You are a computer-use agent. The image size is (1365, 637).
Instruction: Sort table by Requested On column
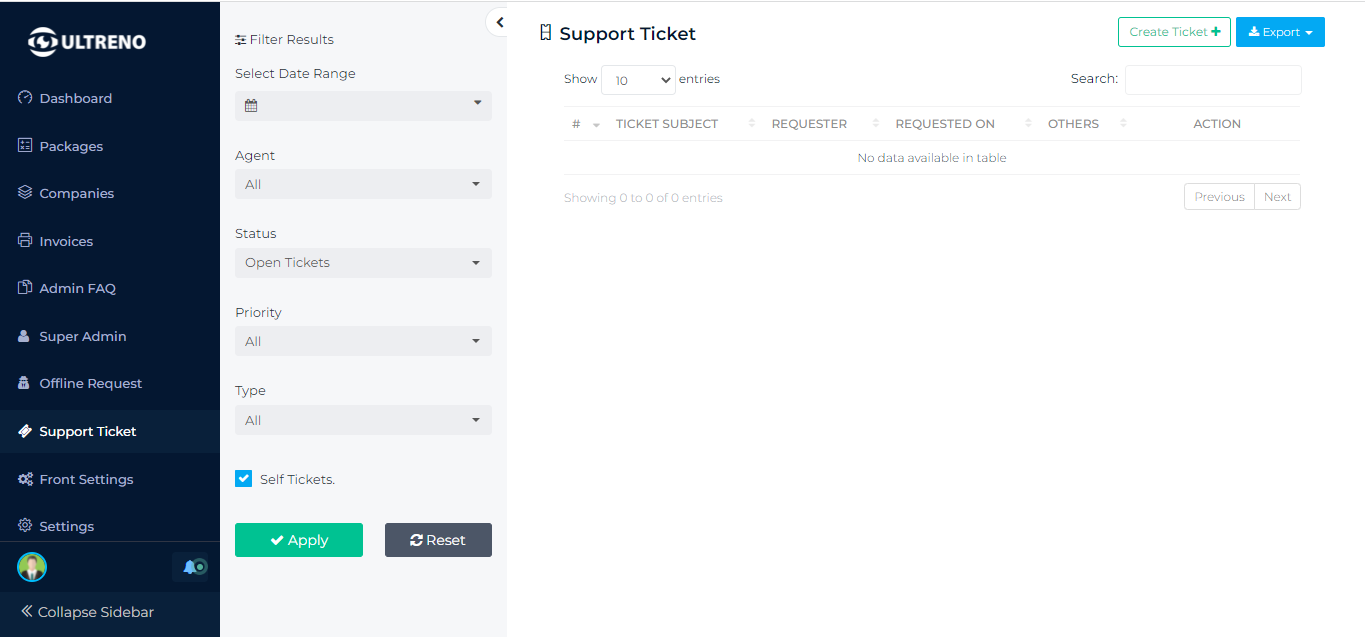pos(945,124)
